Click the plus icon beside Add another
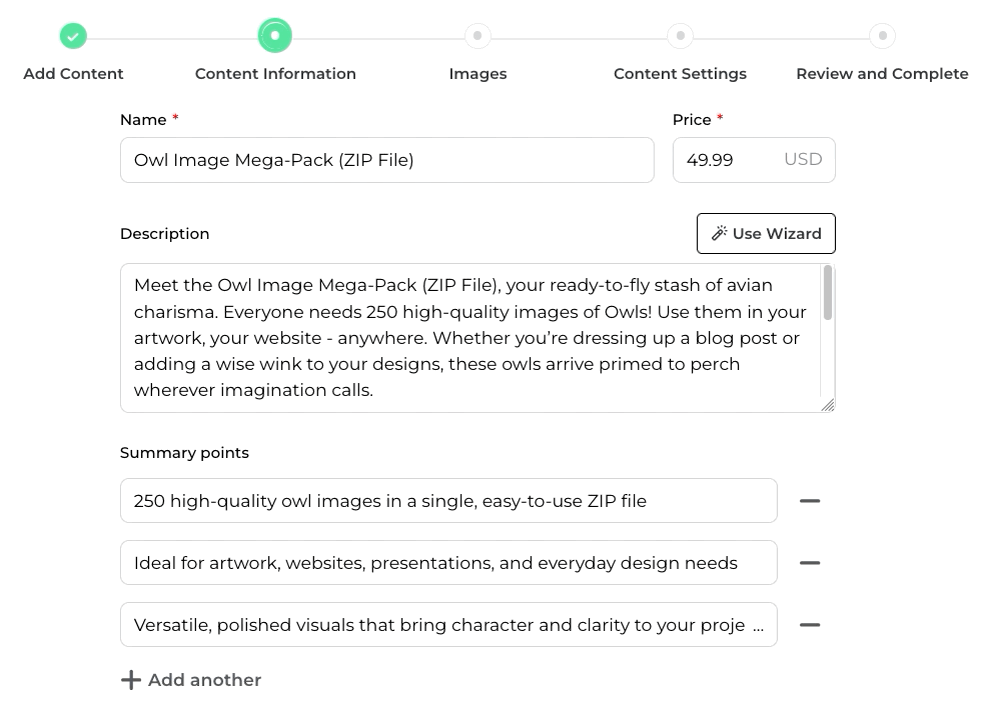This screenshot has width=1001, height=723. [131, 680]
